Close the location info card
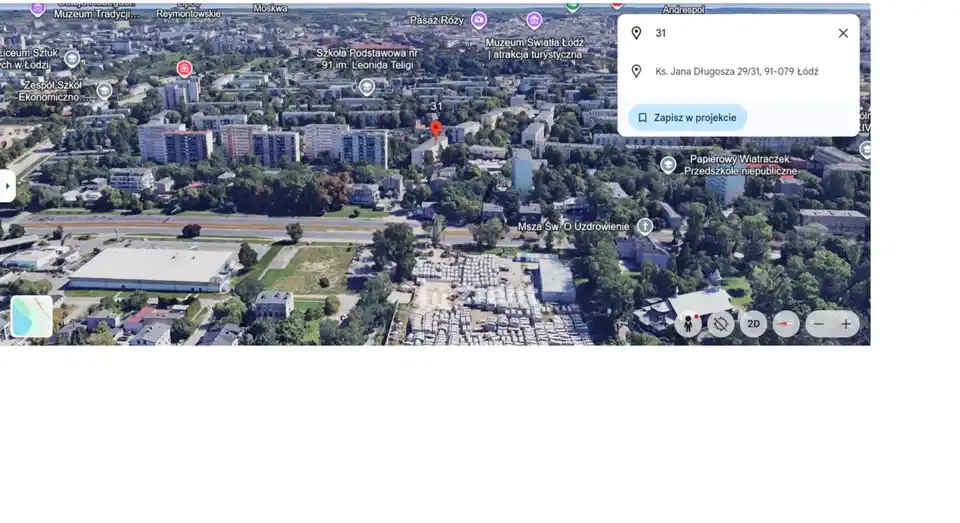The image size is (960, 523). [x=843, y=33]
